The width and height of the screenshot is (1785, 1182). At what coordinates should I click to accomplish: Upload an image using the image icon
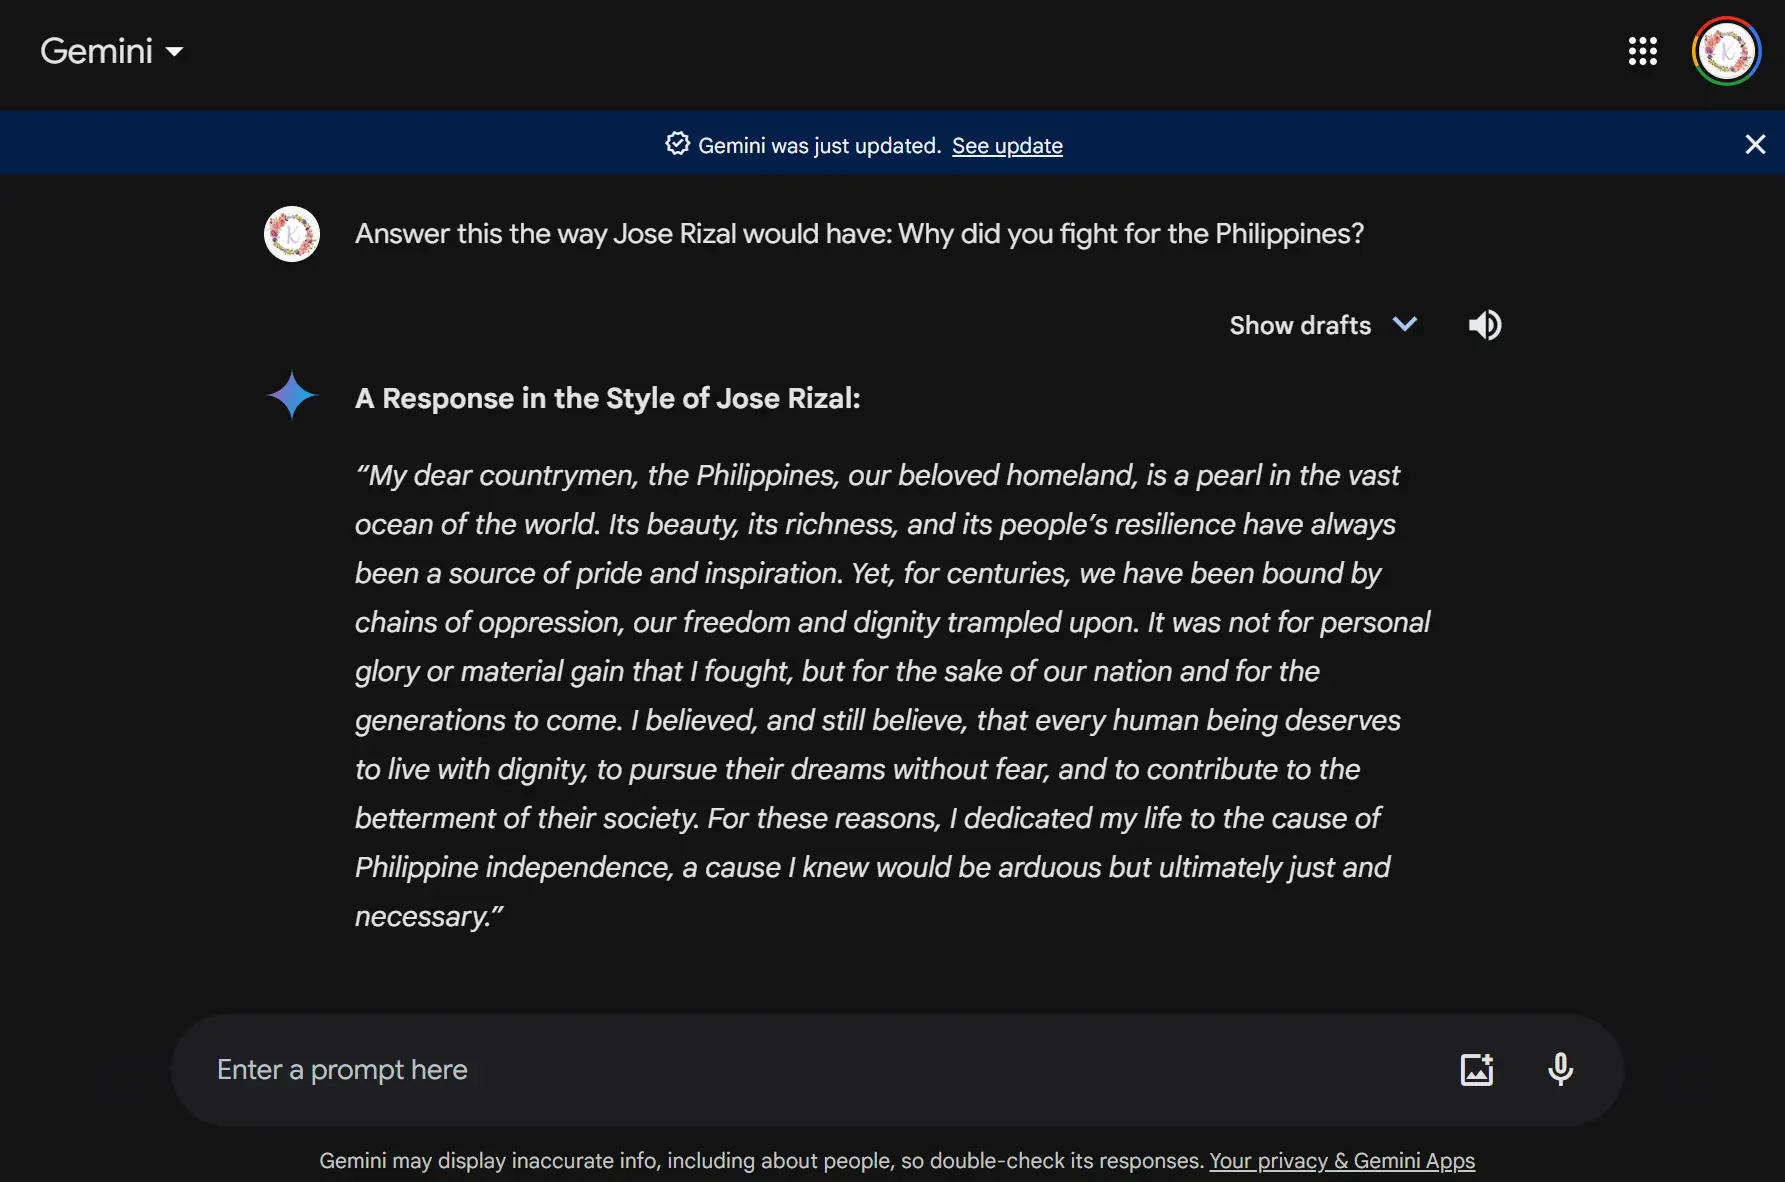[1477, 1069]
